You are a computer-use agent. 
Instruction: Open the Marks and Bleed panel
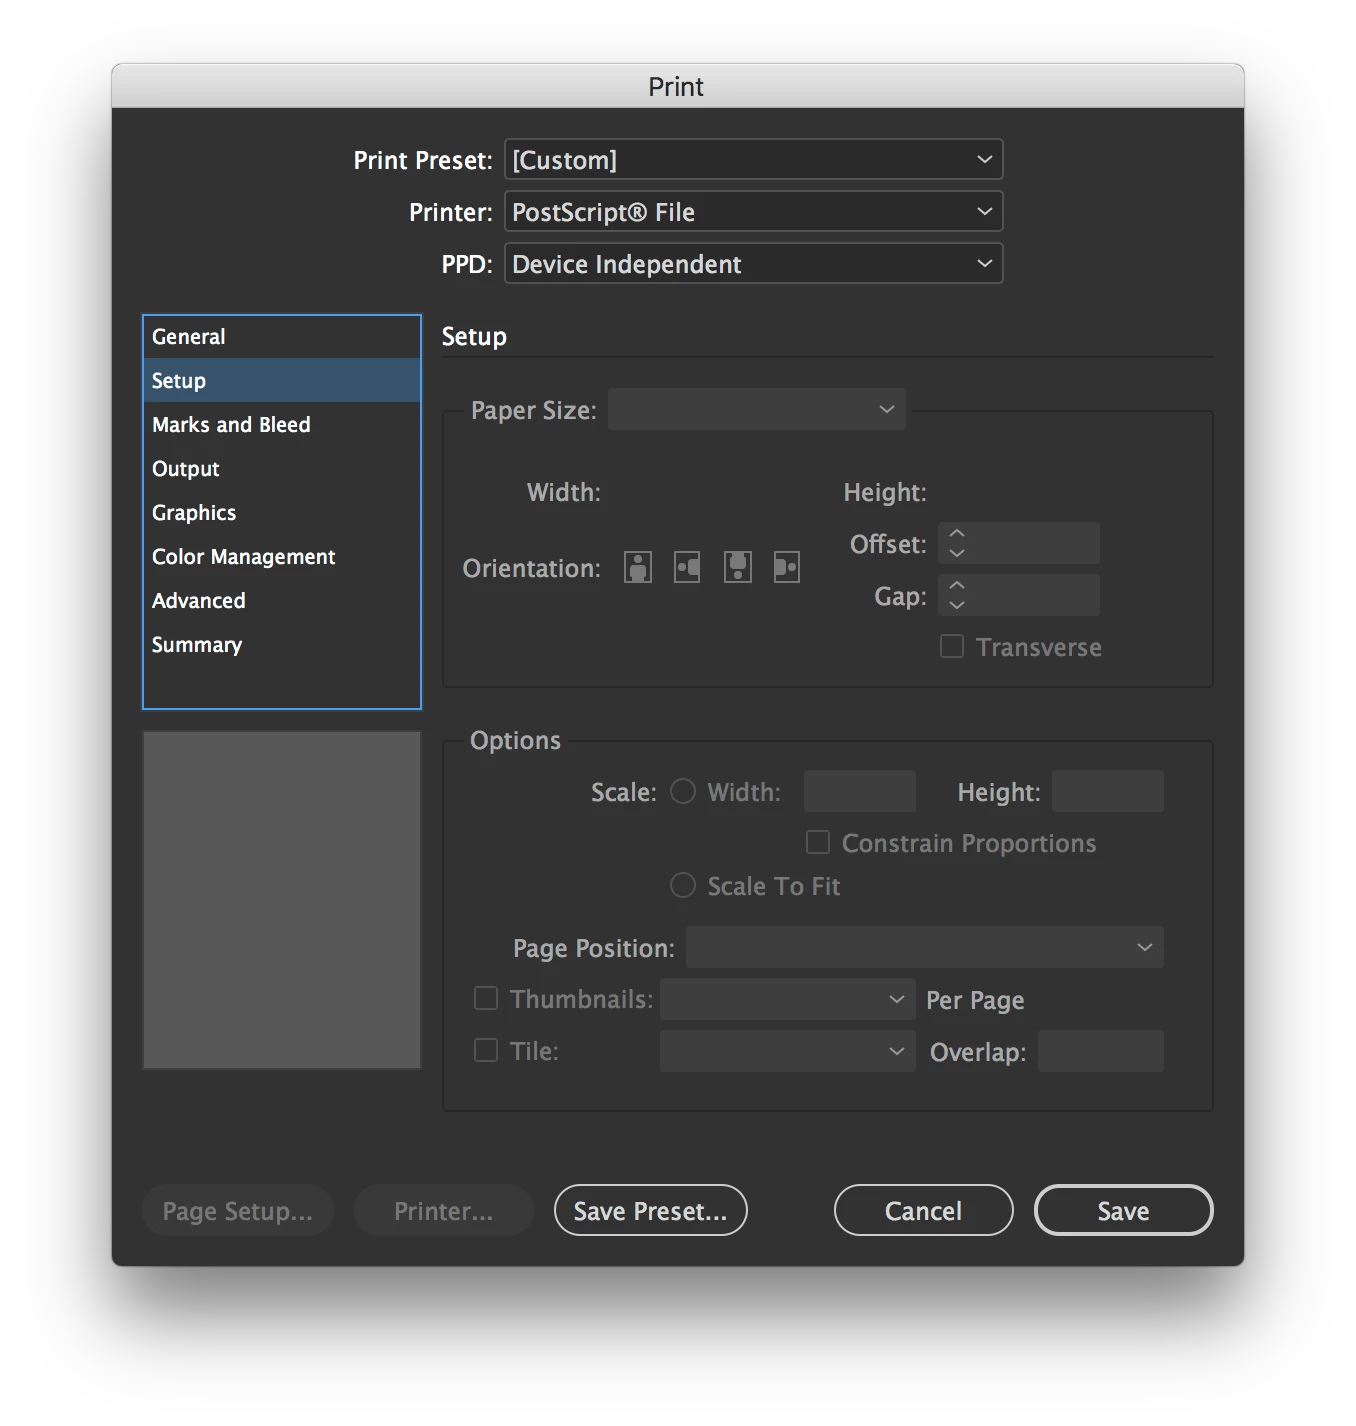pyautogui.click(x=282, y=424)
